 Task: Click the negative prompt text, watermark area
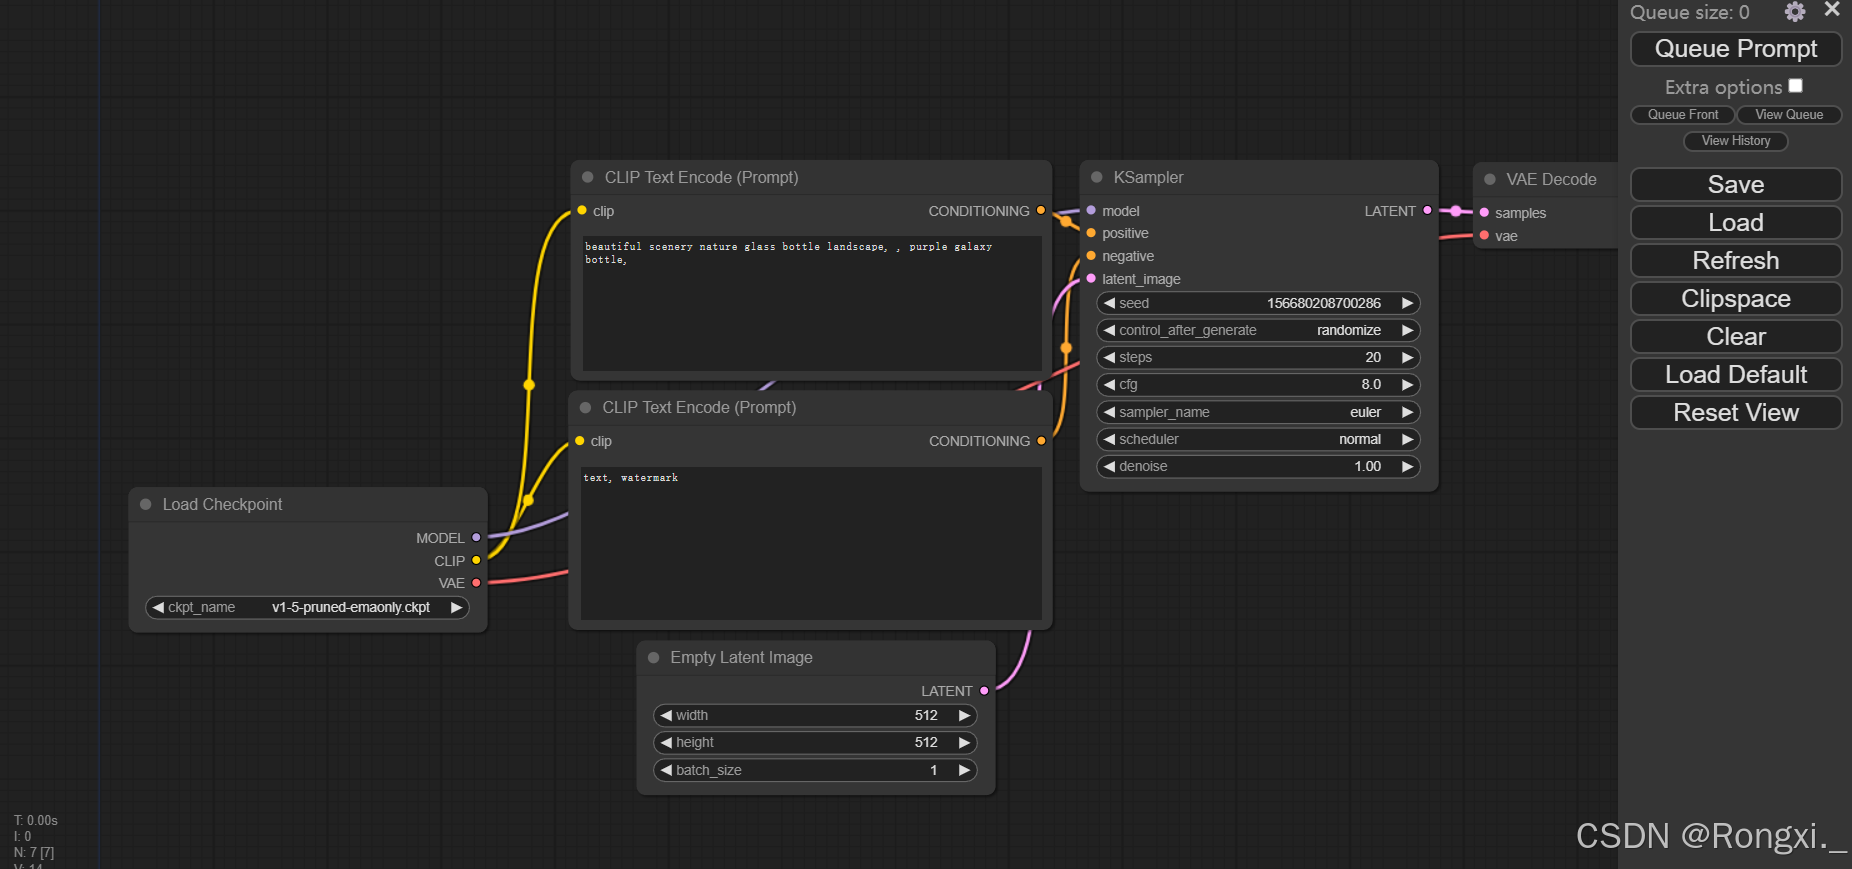coord(811,543)
